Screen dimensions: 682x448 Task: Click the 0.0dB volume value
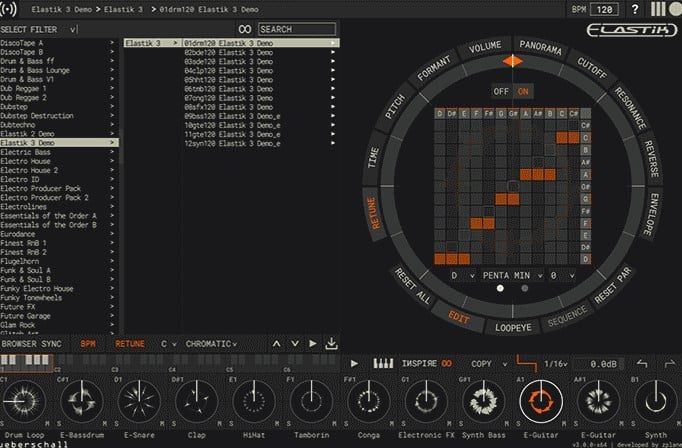(x=603, y=364)
